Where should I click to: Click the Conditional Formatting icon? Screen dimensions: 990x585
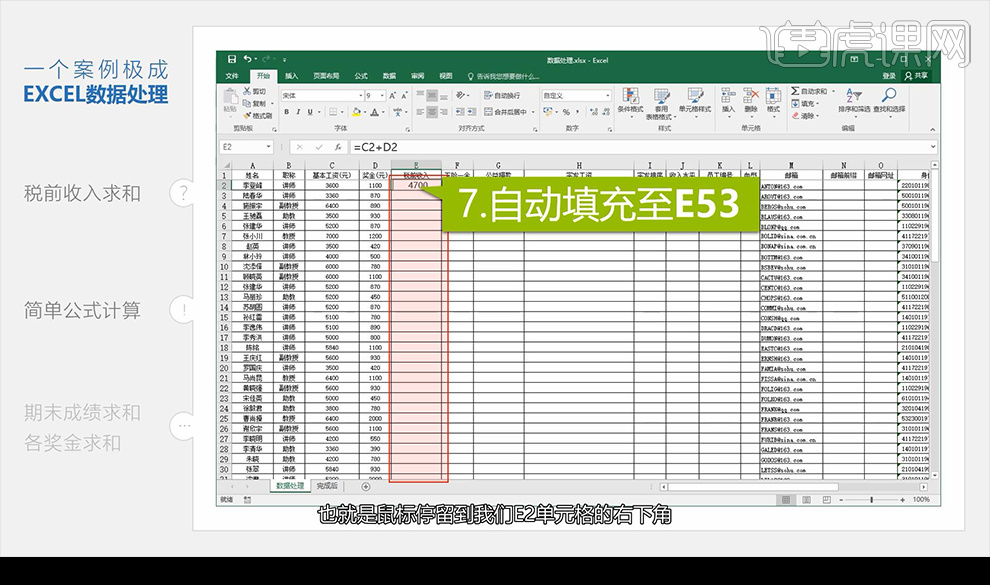[630, 95]
